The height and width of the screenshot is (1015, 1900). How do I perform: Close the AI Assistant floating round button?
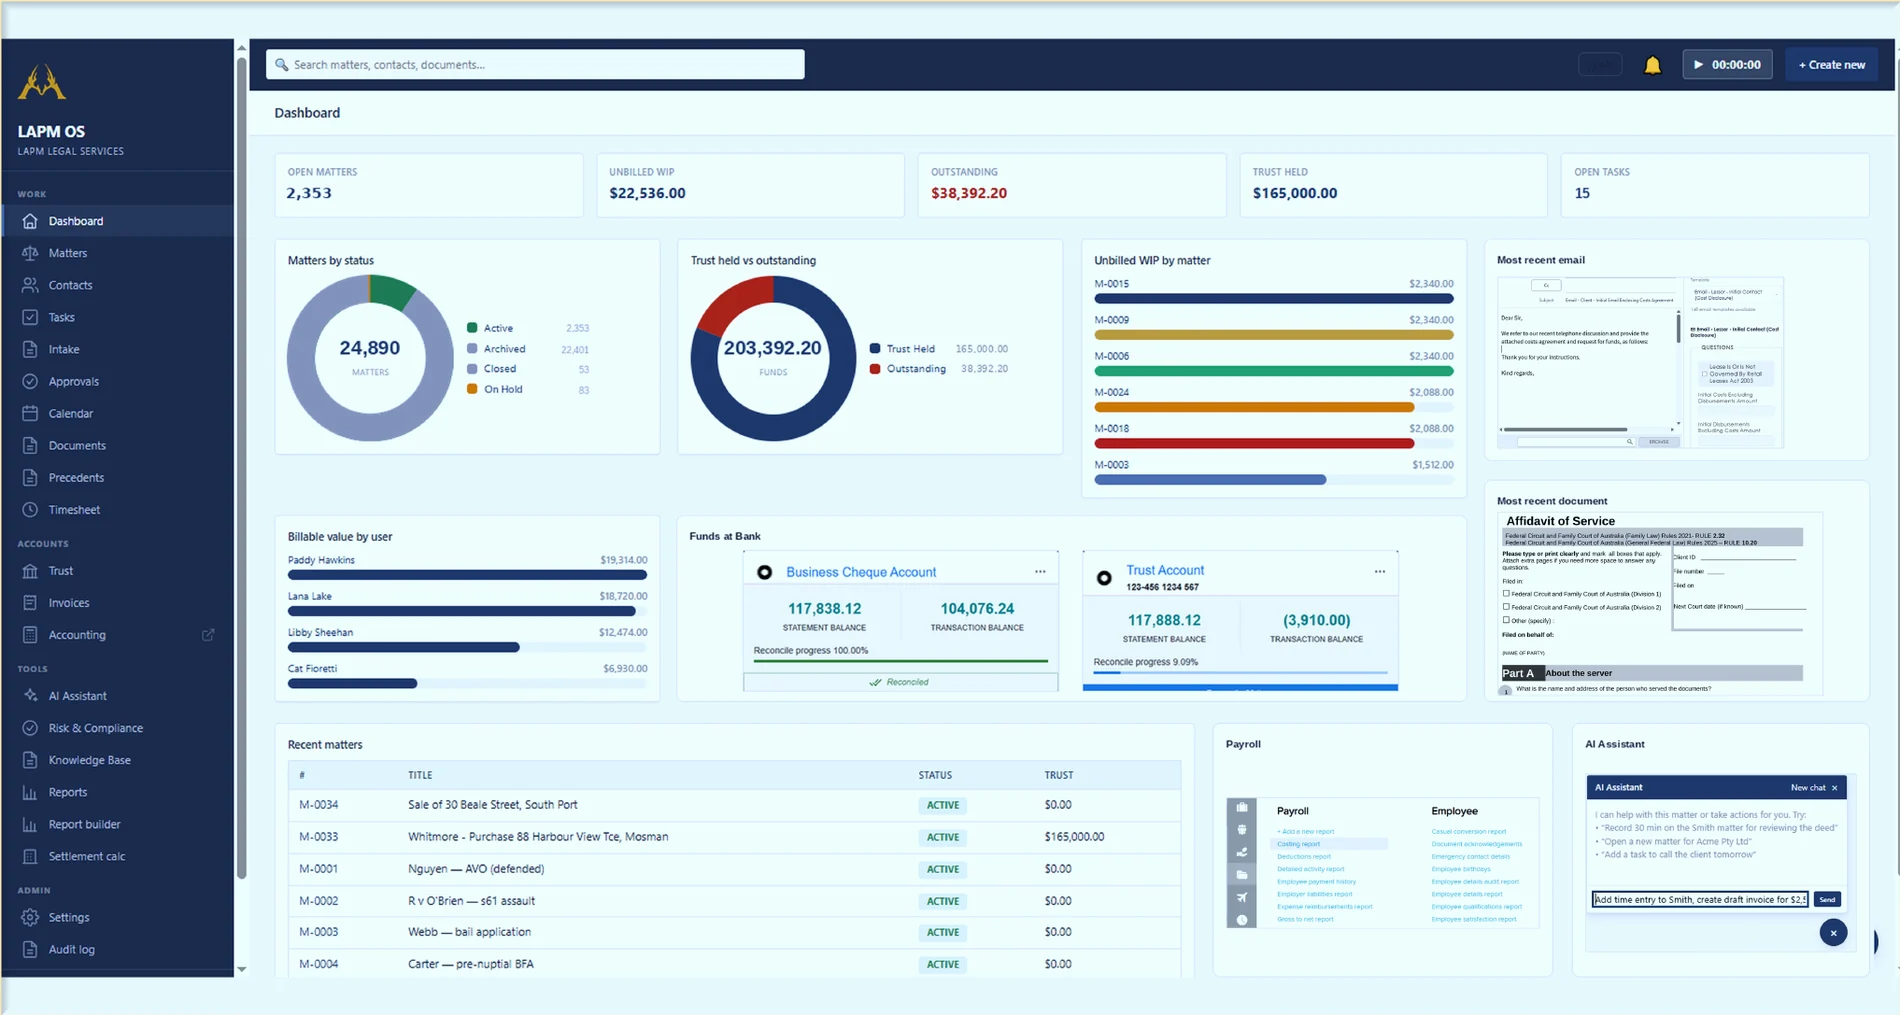(x=1833, y=933)
